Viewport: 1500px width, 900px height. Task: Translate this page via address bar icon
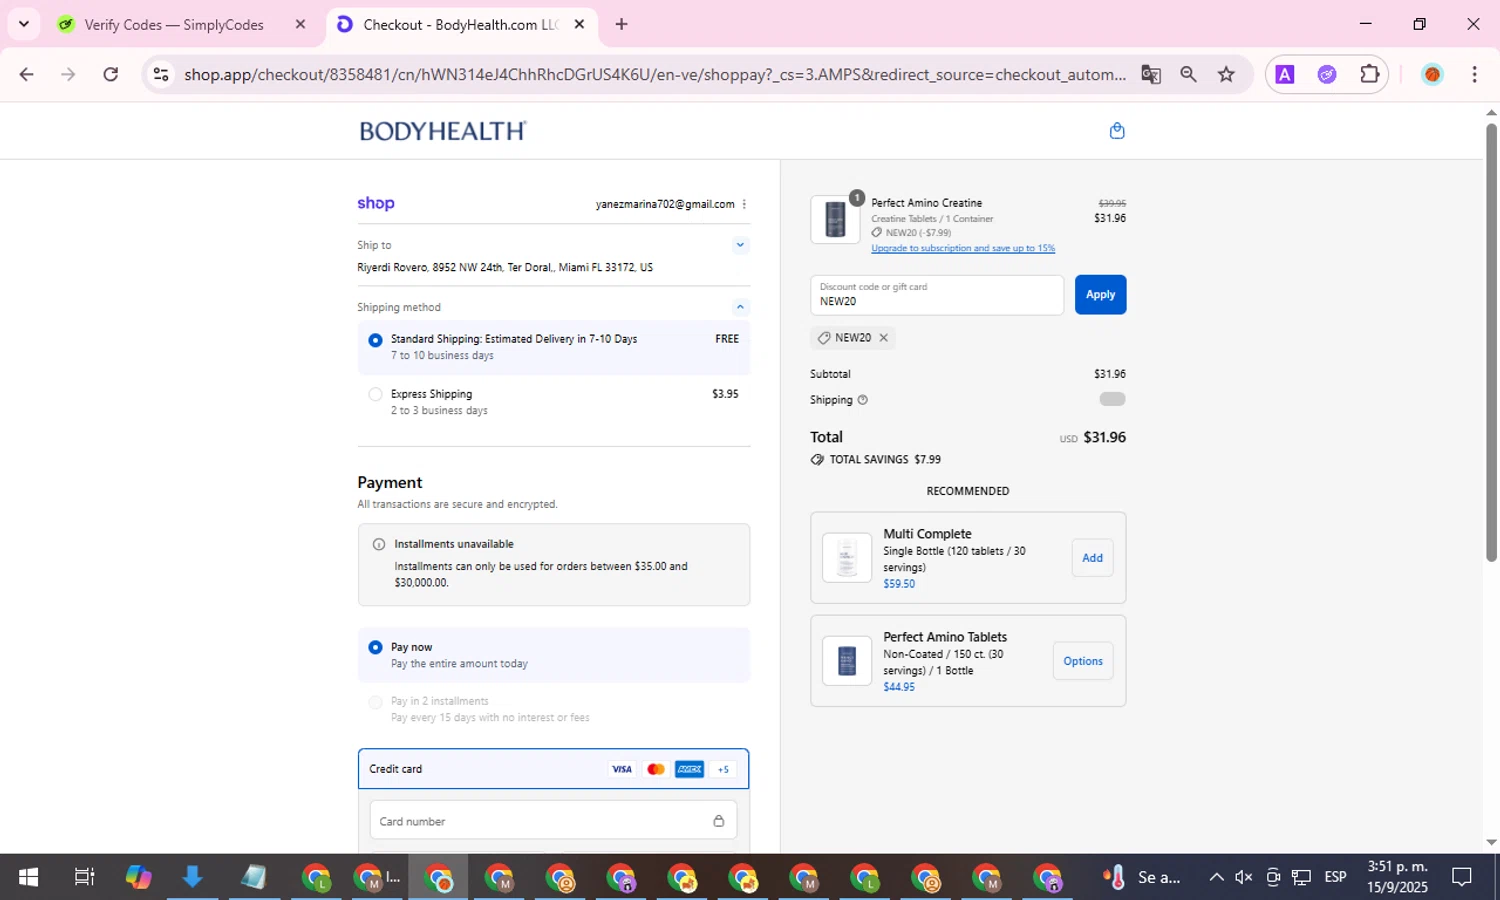coord(1151,74)
